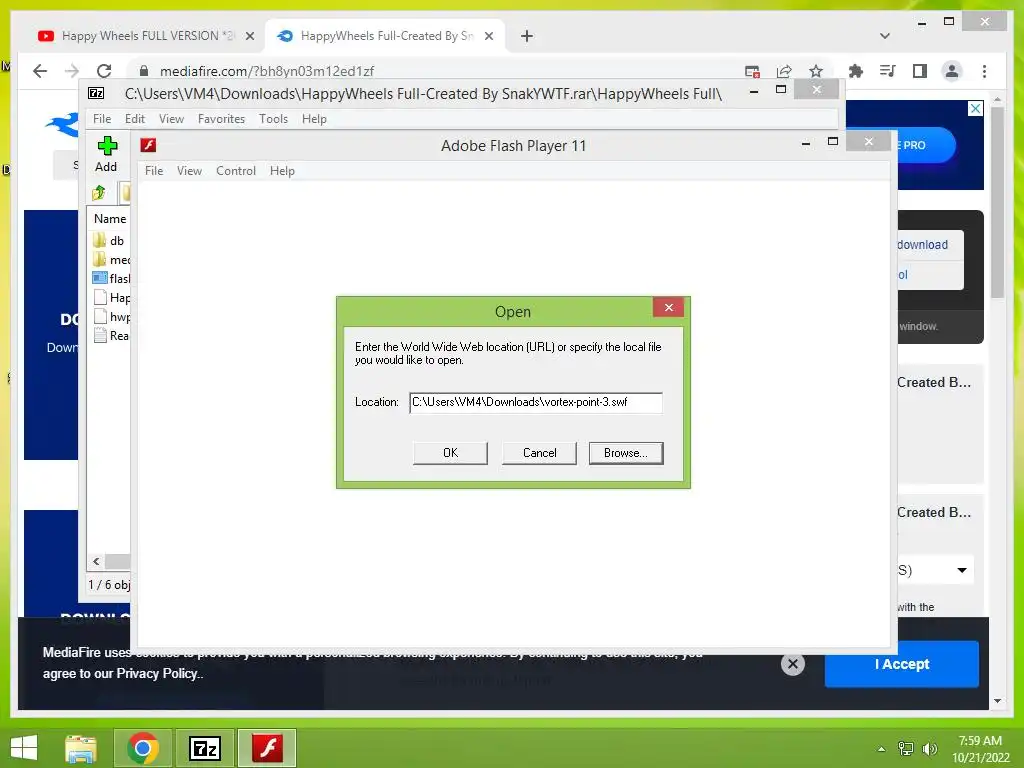1024x768 pixels.
Task: Open Chrome three-dot menu
Action: click(984, 71)
